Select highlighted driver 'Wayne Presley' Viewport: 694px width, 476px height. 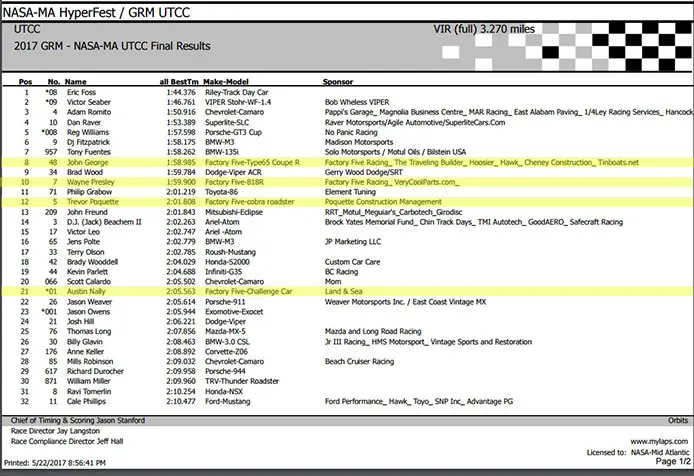tap(91, 182)
